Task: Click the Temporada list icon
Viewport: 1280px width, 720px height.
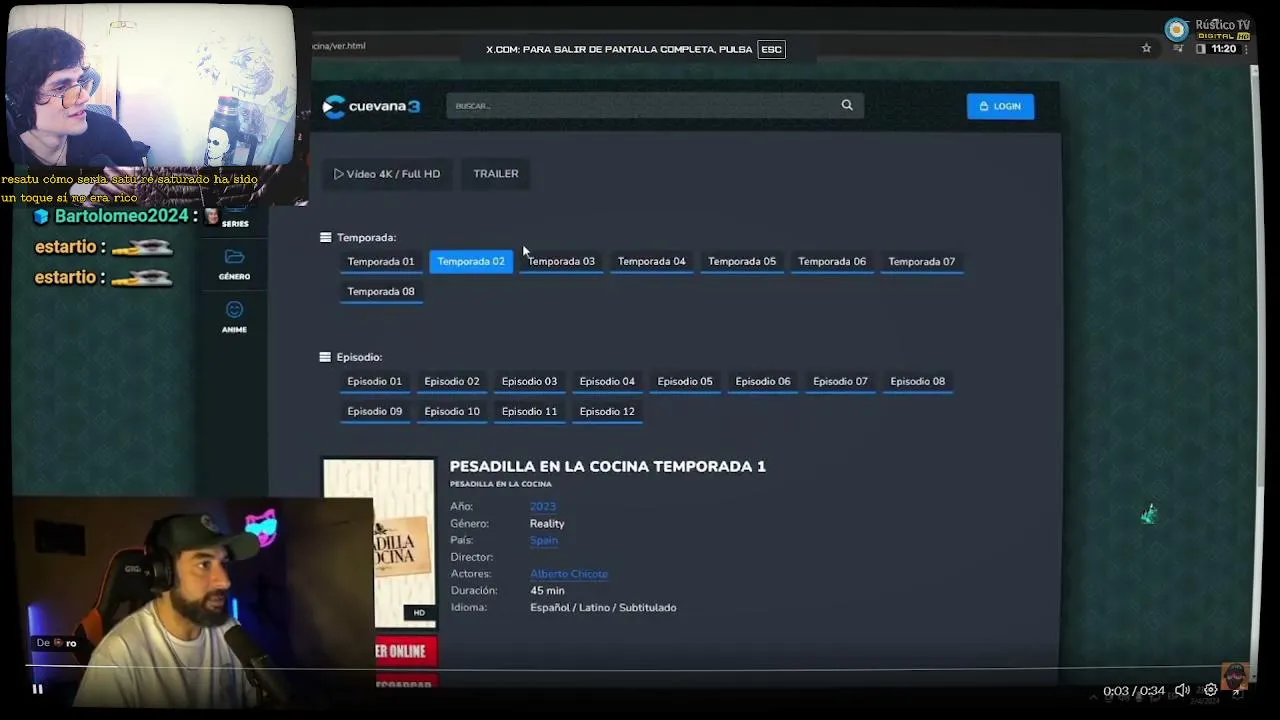Action: point(325,238)
